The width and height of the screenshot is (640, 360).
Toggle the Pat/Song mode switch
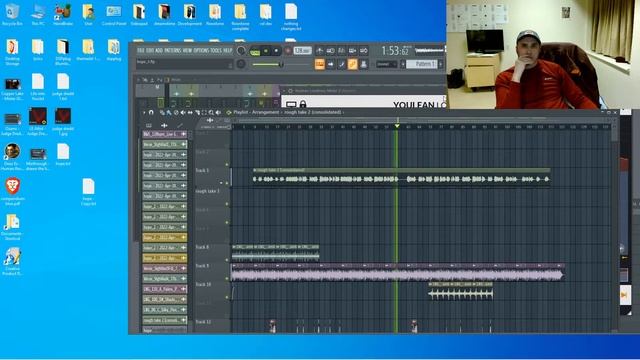click(254, 51)
